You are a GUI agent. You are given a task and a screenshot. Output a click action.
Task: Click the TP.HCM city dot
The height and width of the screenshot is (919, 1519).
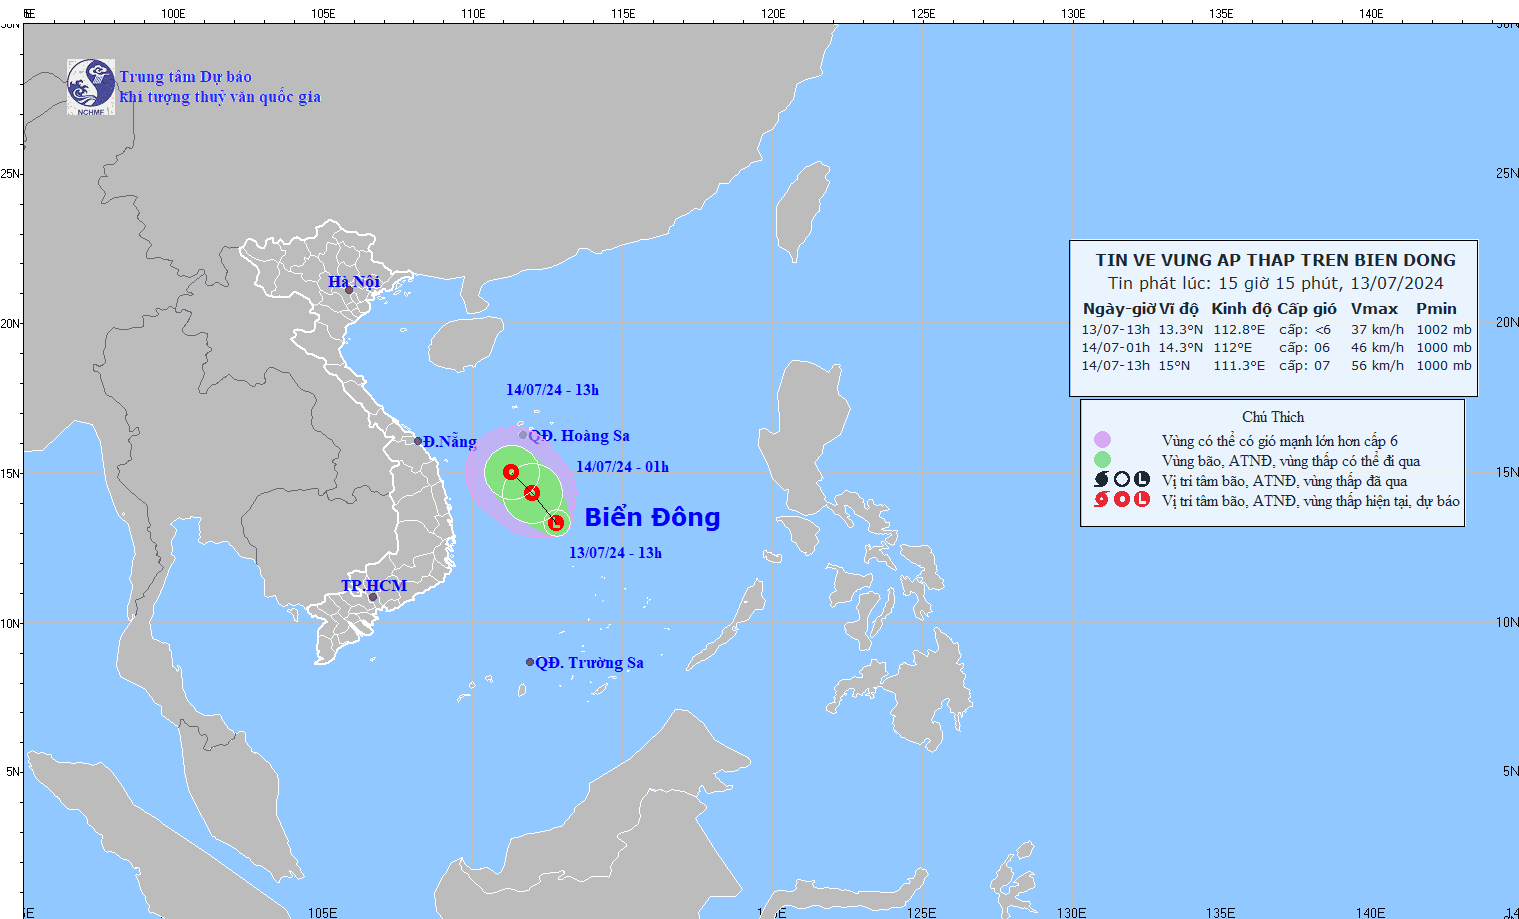coord(373,598)
